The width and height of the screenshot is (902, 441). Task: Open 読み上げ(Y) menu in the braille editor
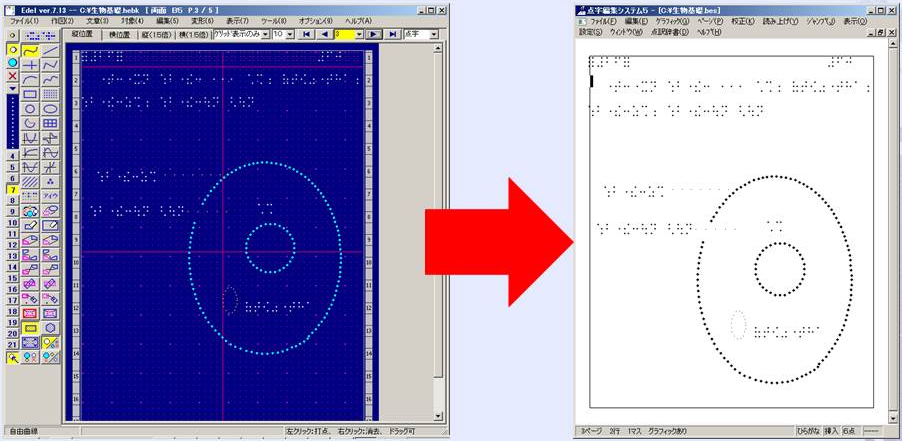tap(780, 21)
